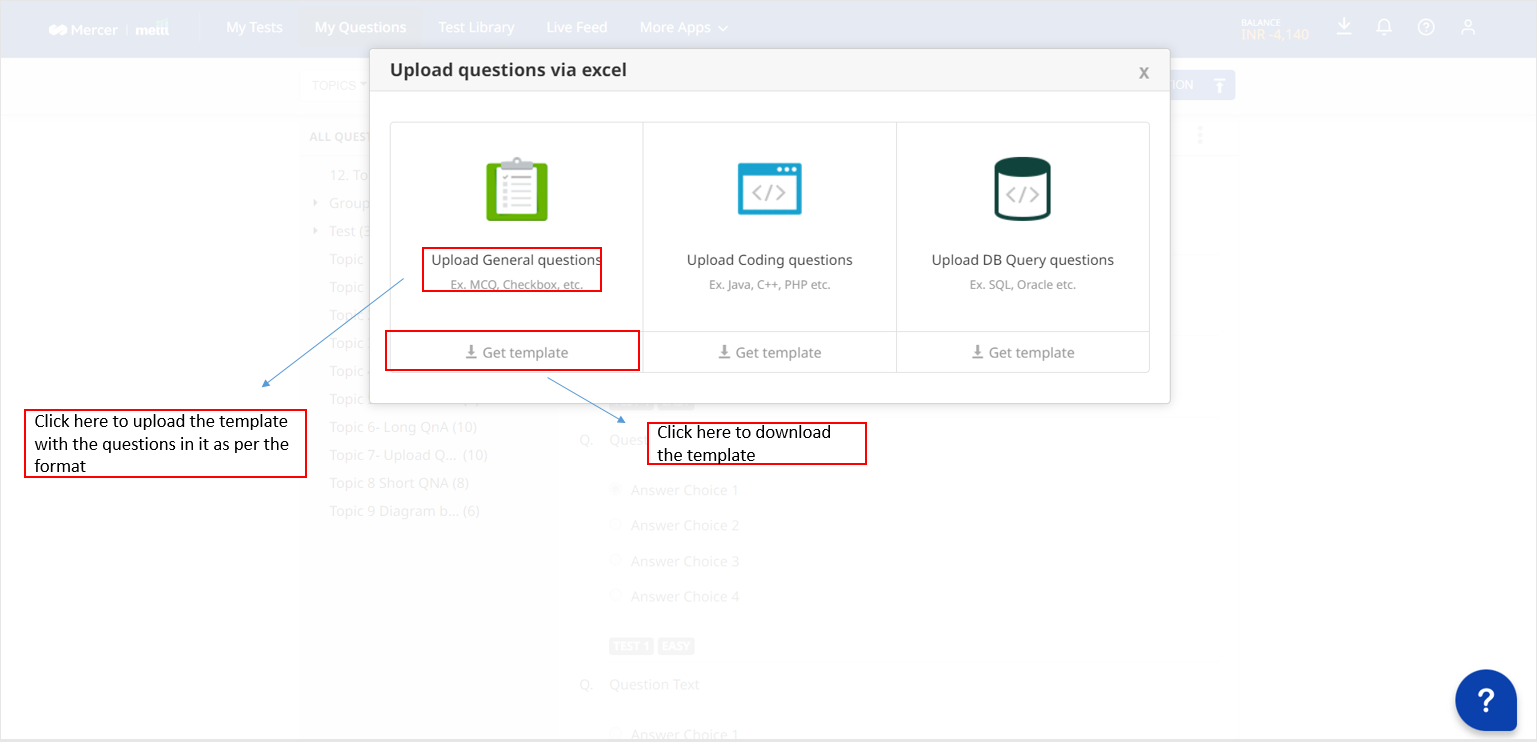Viewport: 1537px width, 742px height.
Task: Click the DB Query database cylinder icon
Action: point(1022,189)
